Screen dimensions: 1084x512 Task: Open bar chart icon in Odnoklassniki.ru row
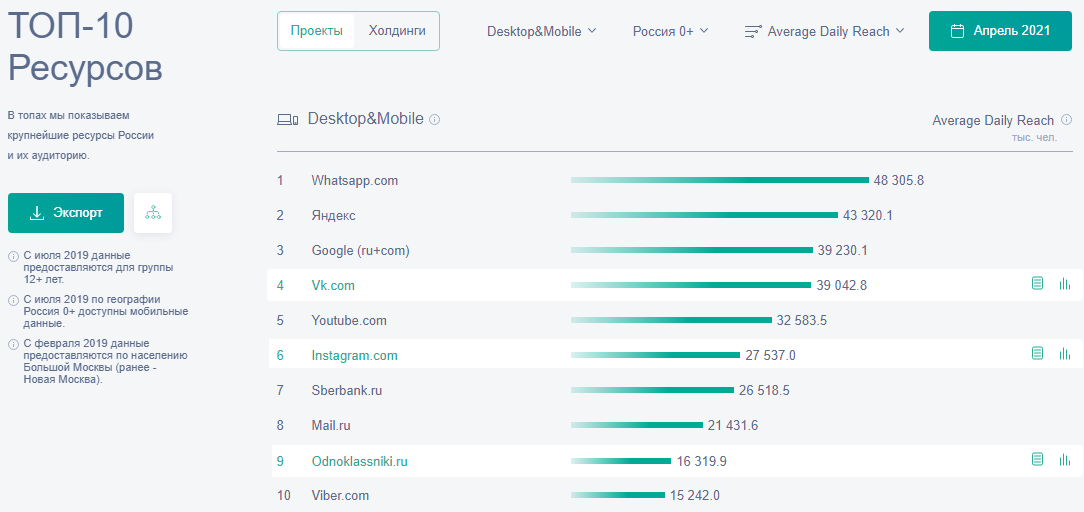1065,459
